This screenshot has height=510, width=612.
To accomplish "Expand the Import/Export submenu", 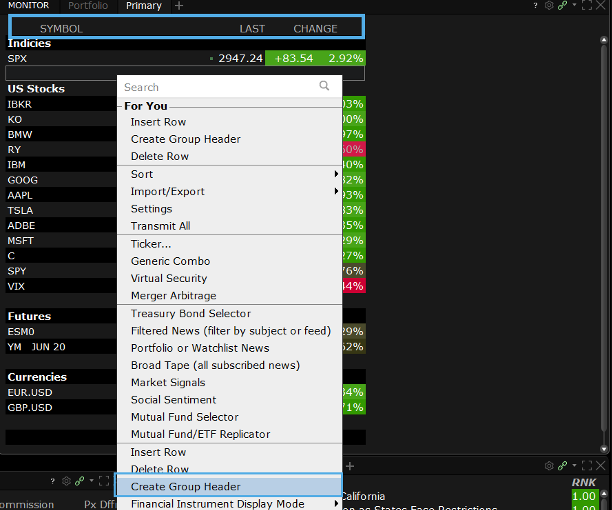I will (x=230, y=191).
